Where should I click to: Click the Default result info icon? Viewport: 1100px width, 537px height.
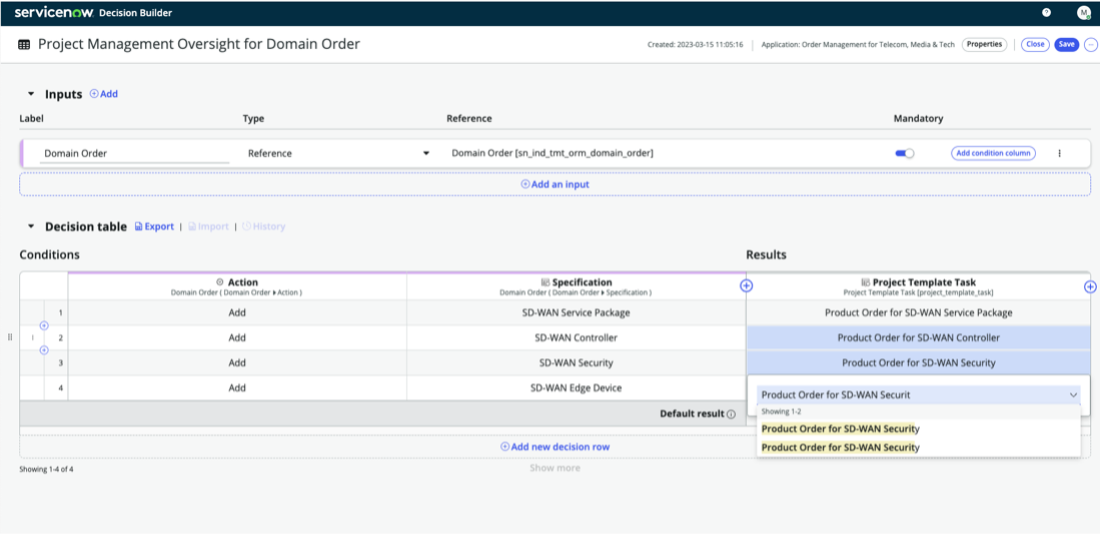point(731,414)
